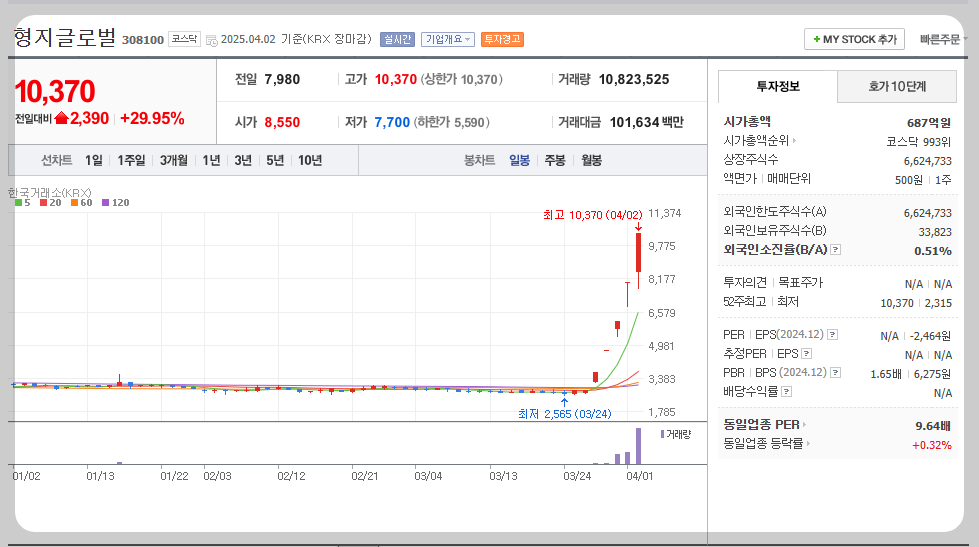Screen dimensions: 979x547
Task: Open the 동일업종 등락률 link
Action: (x=766, y=444)
